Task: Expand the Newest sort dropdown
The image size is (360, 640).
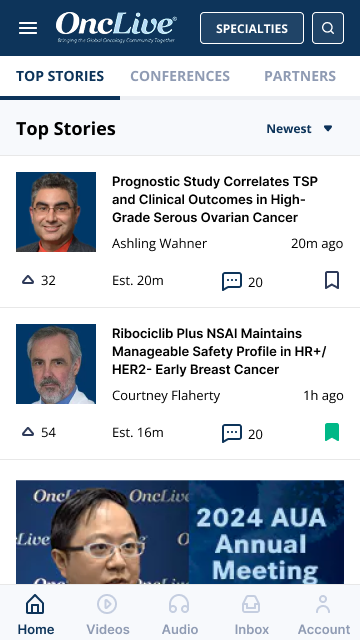Action: click(x=300, y=129)
